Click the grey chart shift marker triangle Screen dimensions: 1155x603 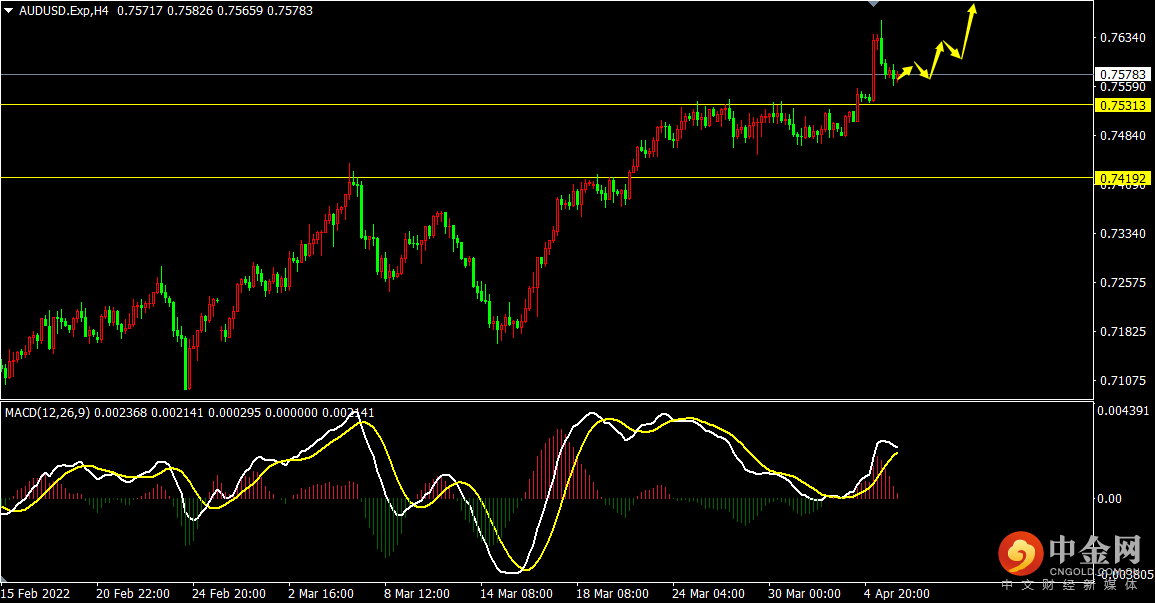(x=873, y=4)
